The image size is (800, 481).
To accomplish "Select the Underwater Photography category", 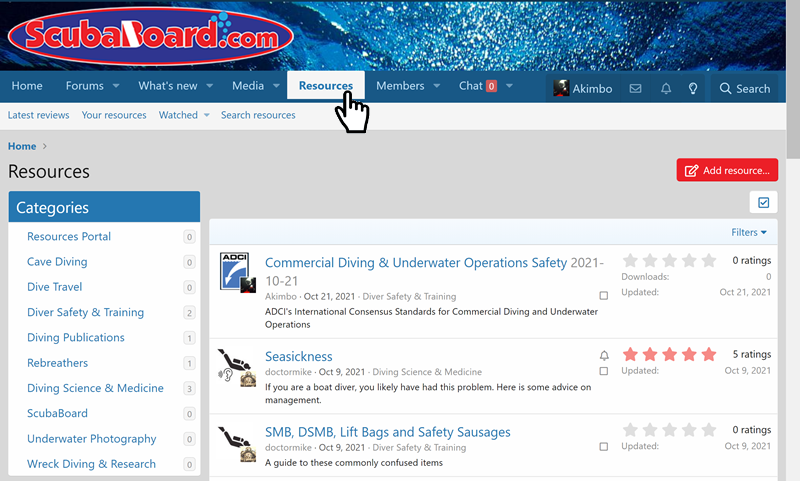I will coord(92,439).
